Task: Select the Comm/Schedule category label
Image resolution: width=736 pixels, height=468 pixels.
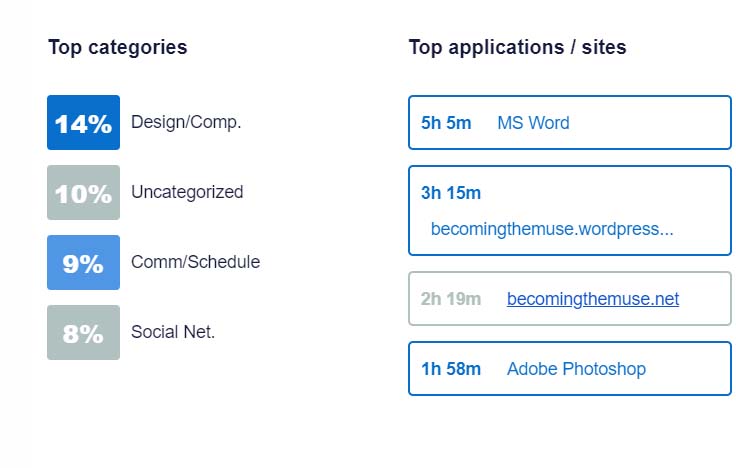Action: tap(195, 262)
